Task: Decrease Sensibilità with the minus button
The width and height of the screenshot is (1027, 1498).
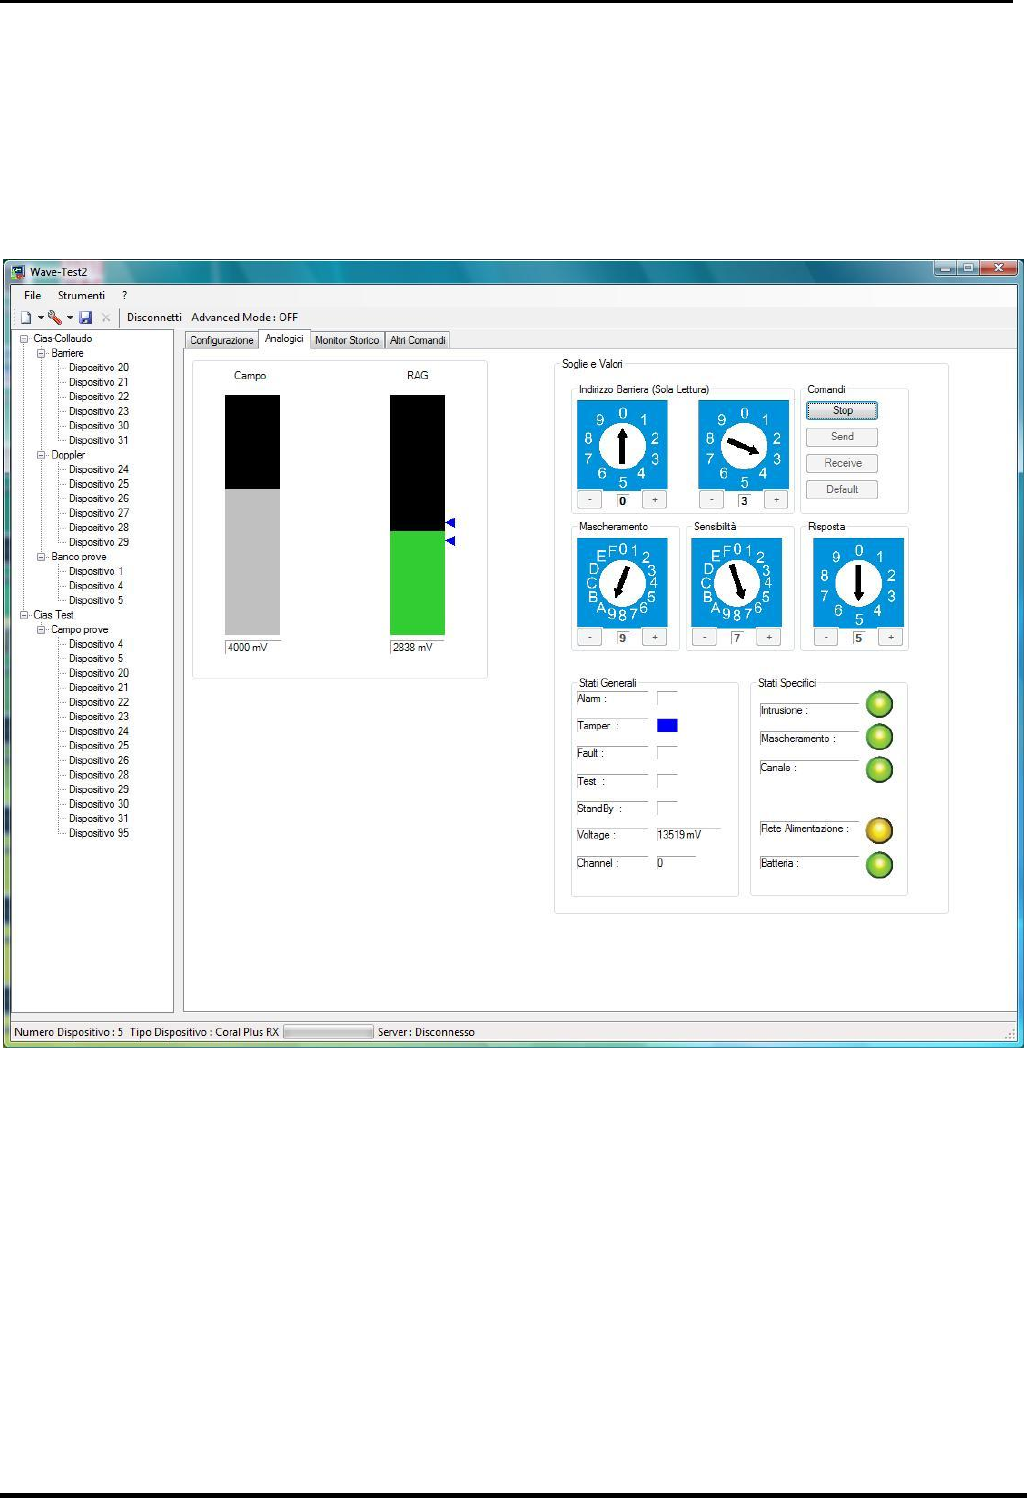Action: tap(704, 638)
